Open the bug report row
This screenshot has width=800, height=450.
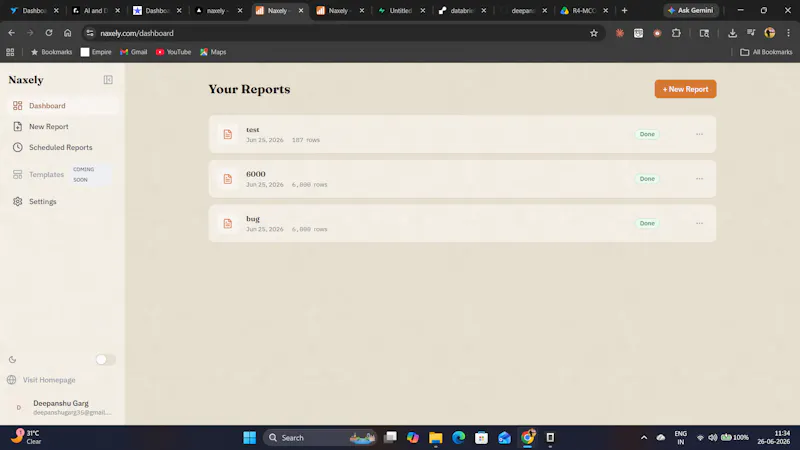[x=462, y=223]
